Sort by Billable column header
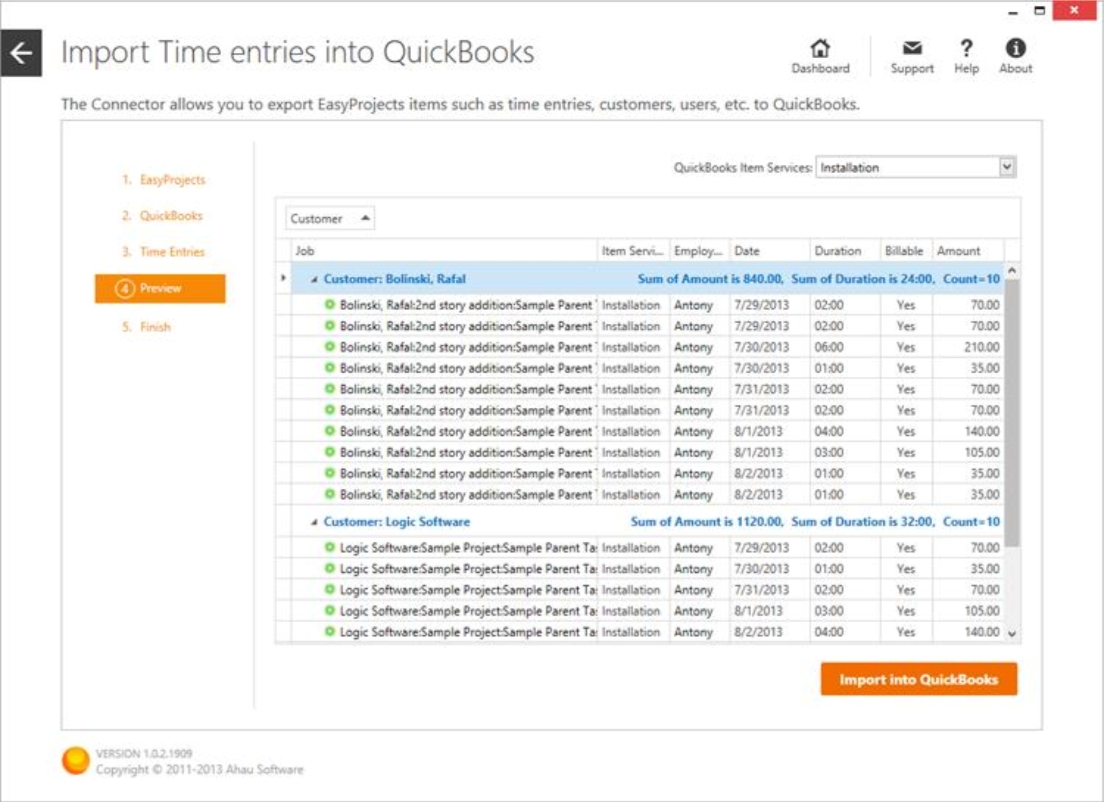The width and height of the screenshot is (1104, 802). point(906,251)
